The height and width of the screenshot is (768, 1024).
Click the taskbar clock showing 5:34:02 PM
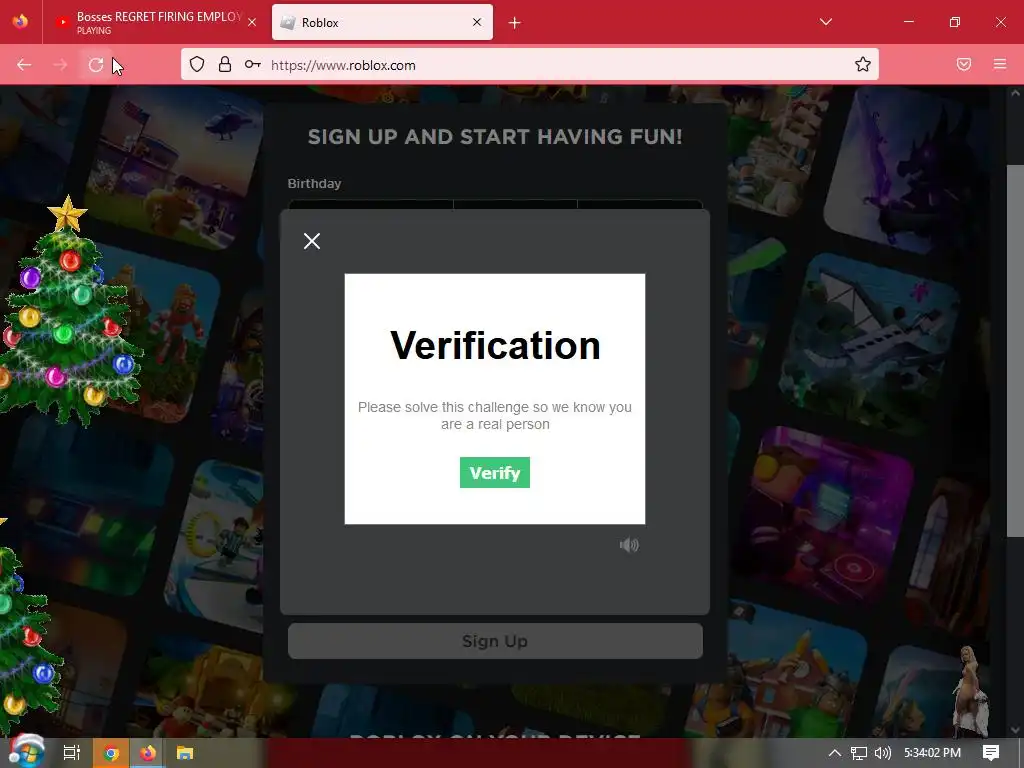tap(932, 753)
